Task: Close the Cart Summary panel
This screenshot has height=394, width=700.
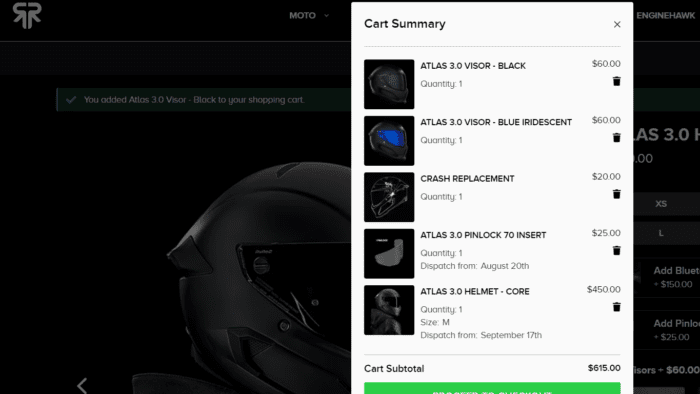Action: 617,25
